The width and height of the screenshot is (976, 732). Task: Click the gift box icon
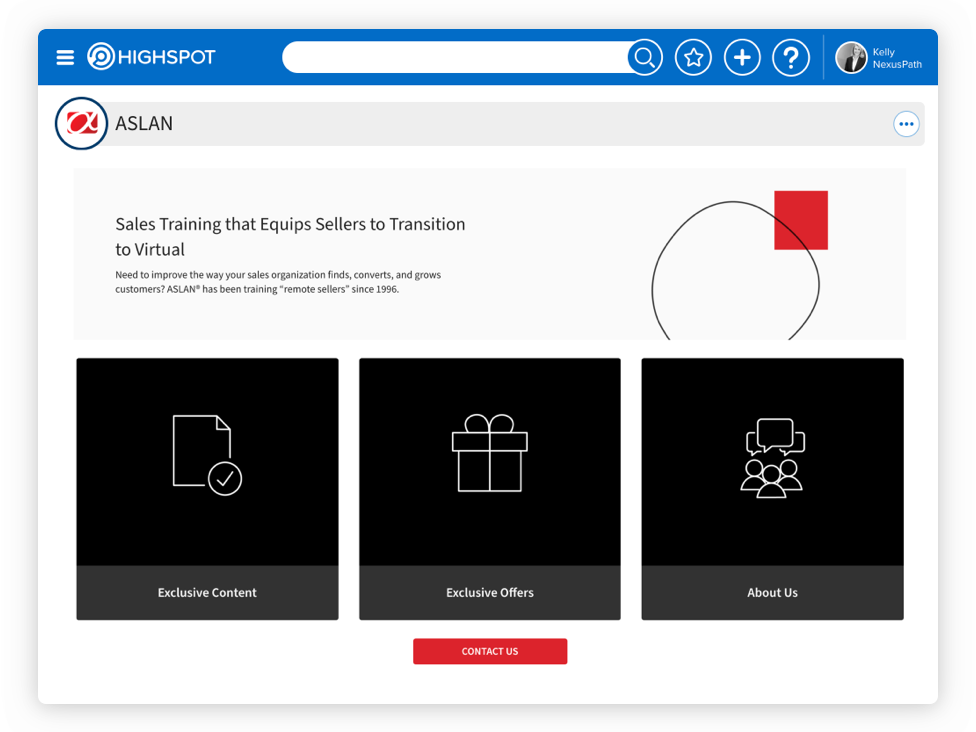(x=490, y=454)
